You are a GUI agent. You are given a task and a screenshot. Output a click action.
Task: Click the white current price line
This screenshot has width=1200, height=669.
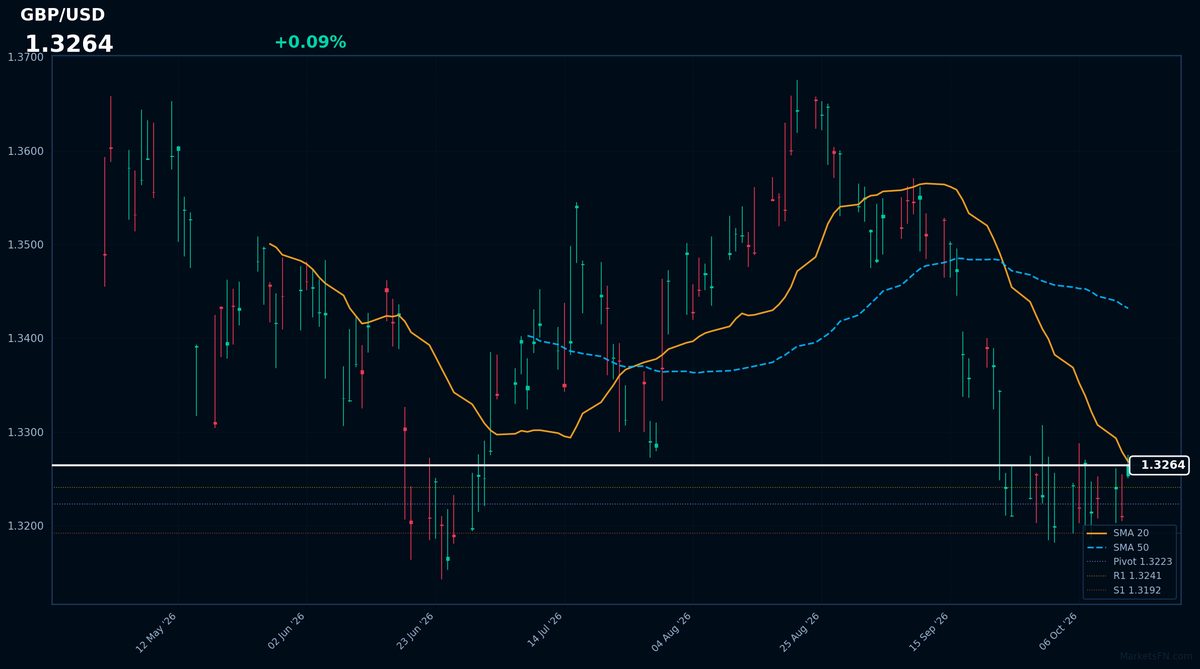tap(590, 465)
